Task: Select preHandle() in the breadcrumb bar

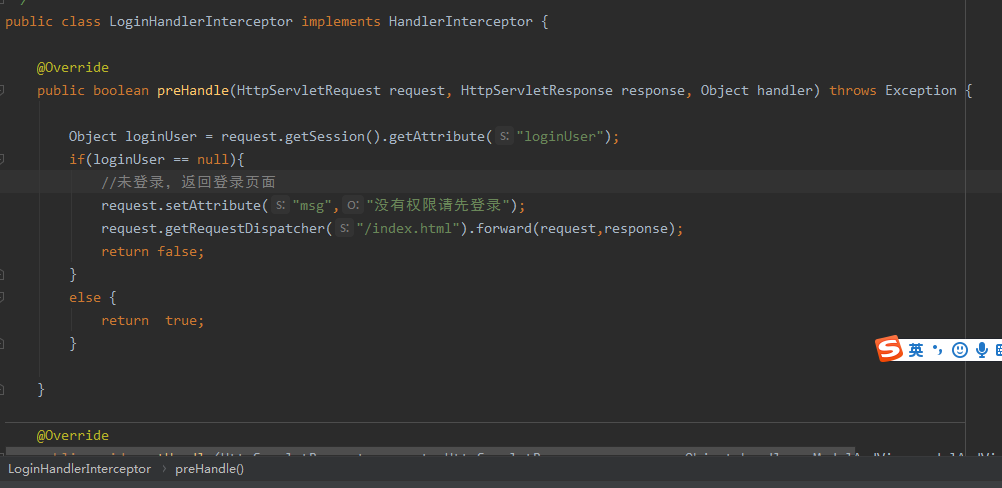Action: click(x=210, y=469)
